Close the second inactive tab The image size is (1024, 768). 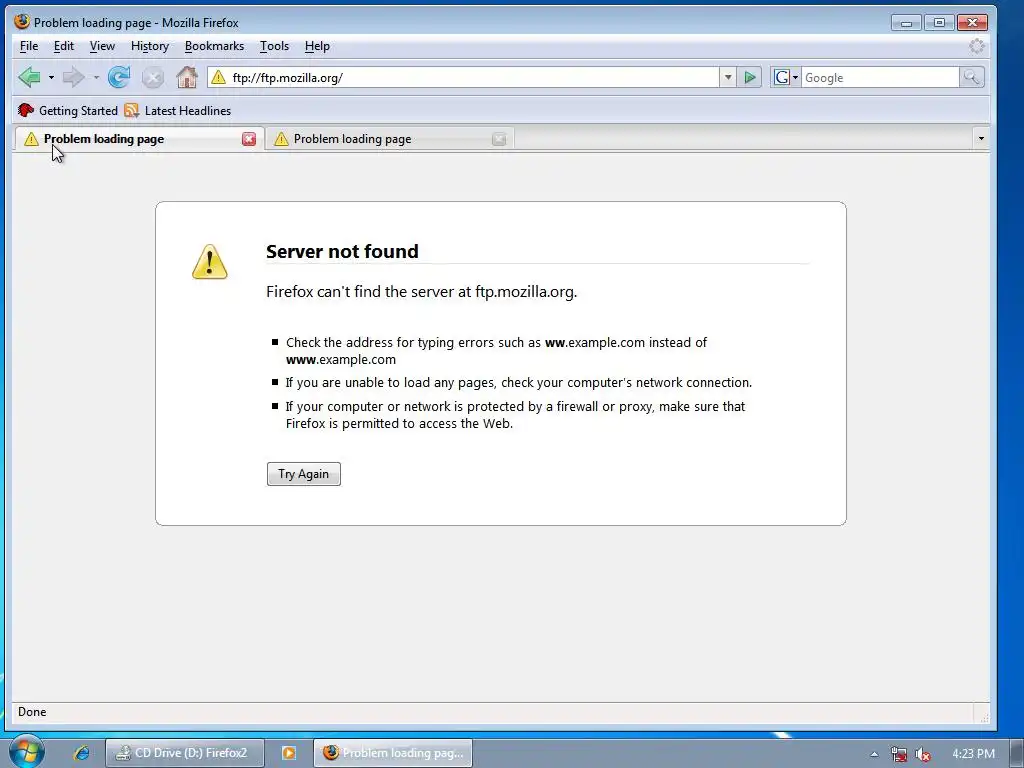coord(499,139)
